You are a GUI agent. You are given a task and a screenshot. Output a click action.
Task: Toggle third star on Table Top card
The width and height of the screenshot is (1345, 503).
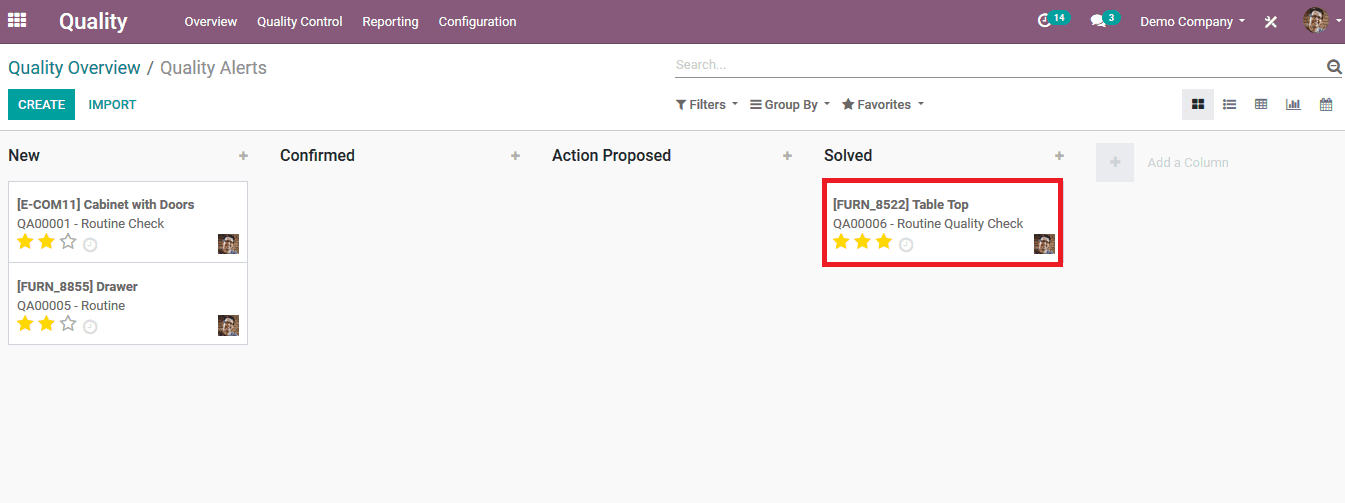(884, 242)
